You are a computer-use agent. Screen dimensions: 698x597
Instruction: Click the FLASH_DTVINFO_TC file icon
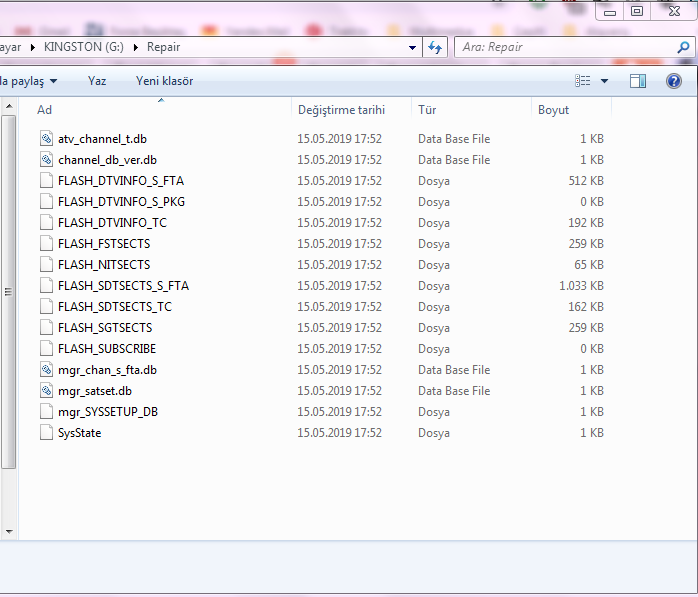pyautogui.click(x=46, y=222)
